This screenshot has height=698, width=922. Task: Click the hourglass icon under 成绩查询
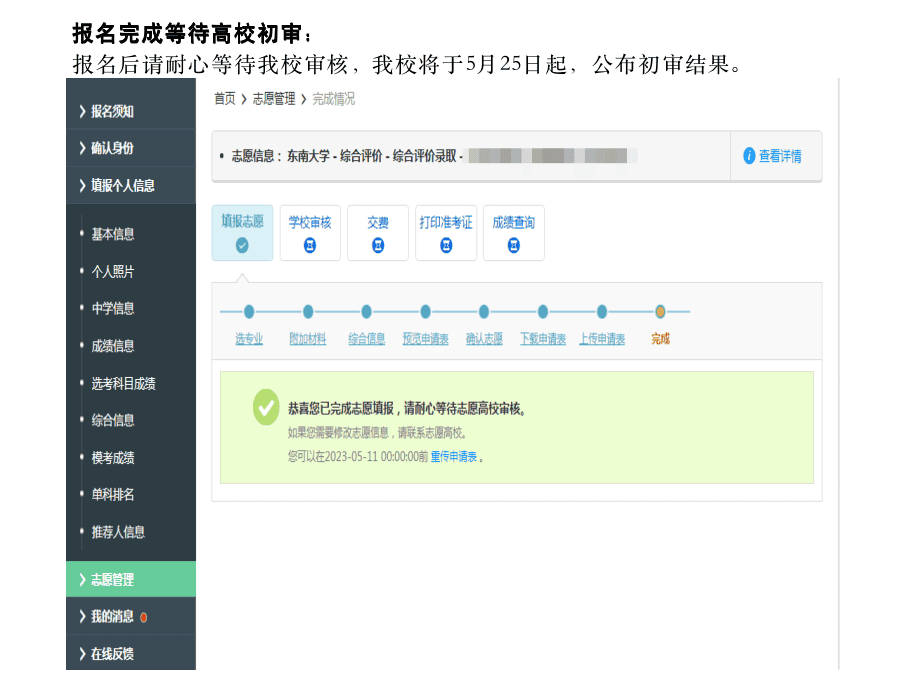(x=514, y=246)
